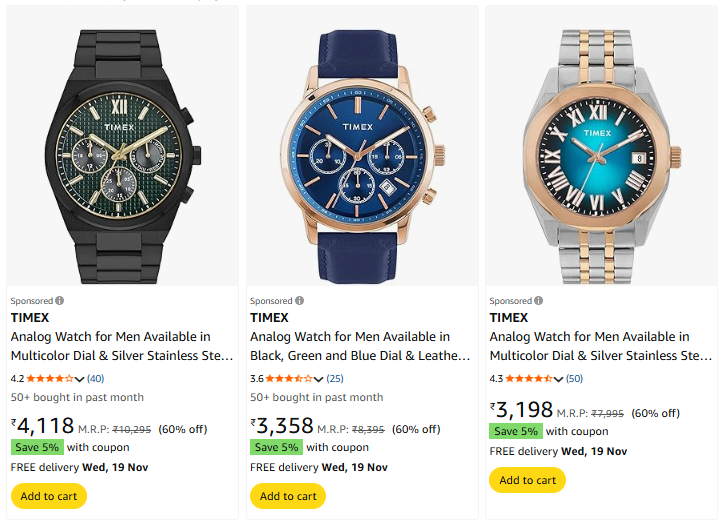725x522 pixels.
Task: Add the ₹3,198 two-tone Timex to cart
Action: point(527,480)
